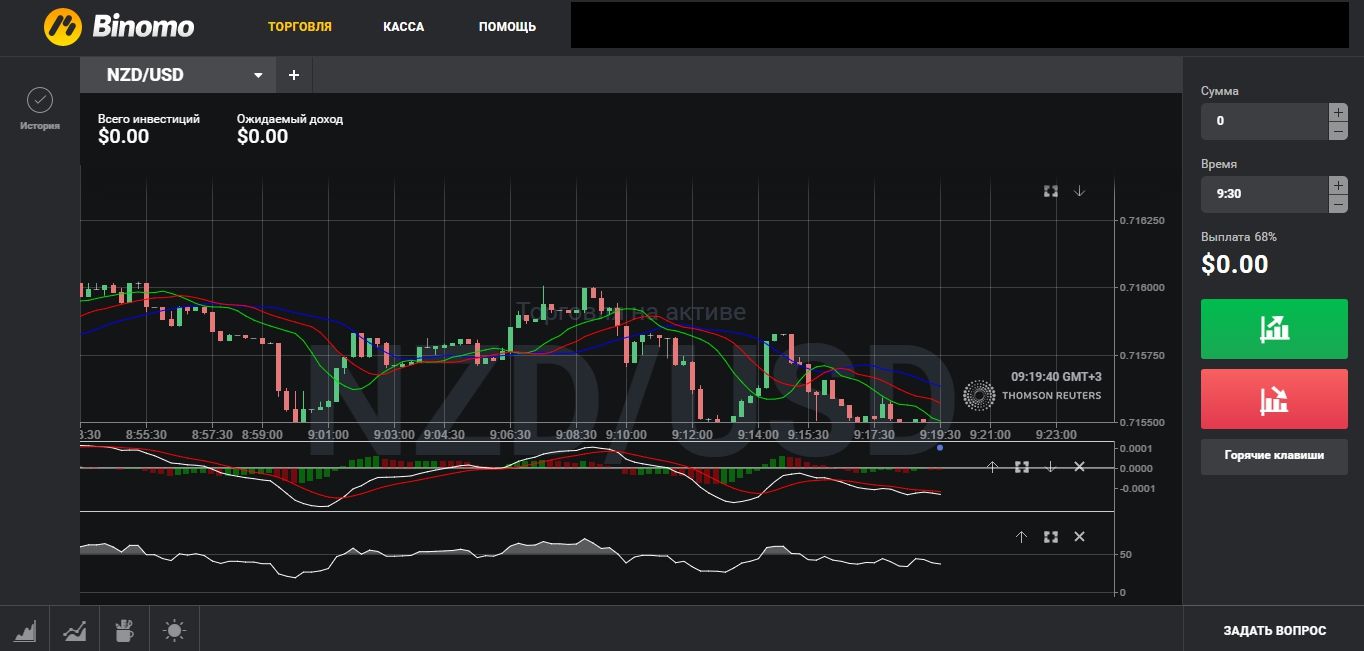Maximize the main price chart
Viewport: 1364px width, 651px height.
coord(1051,191)
